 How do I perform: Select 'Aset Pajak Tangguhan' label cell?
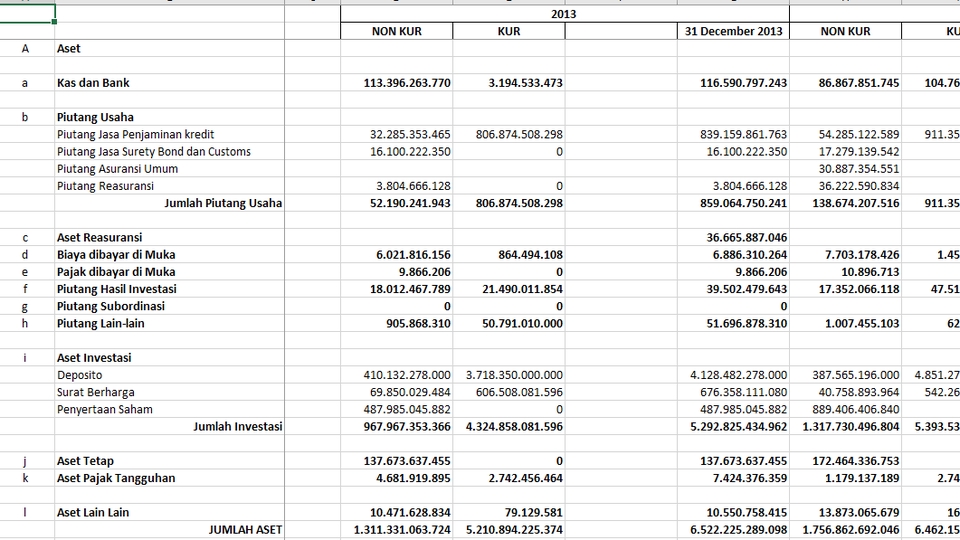tap(170, 477)
